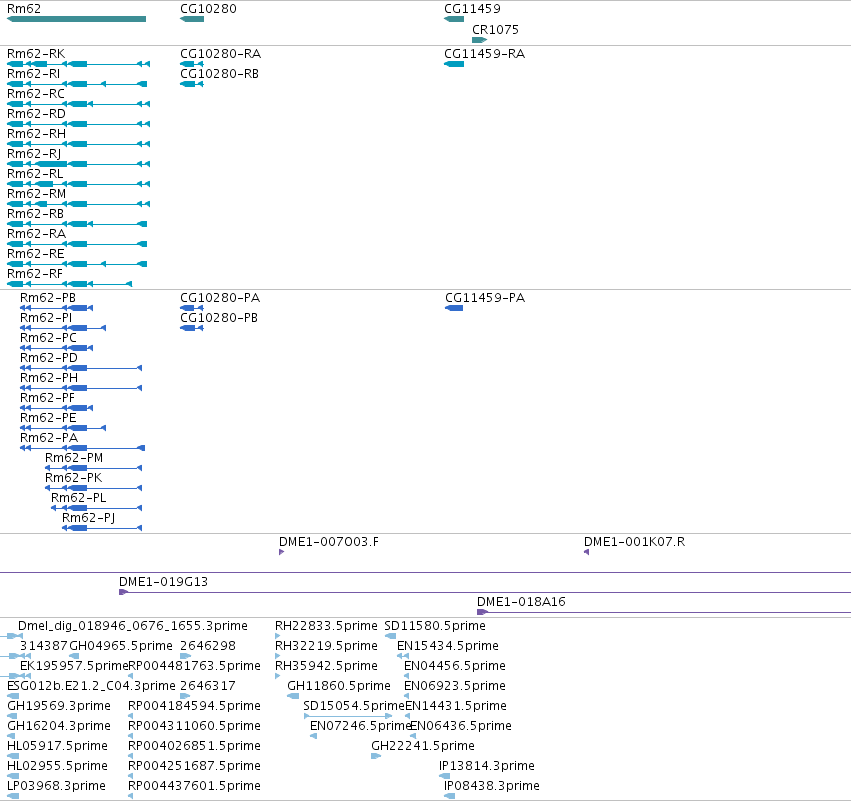Click the CG10280-PA protein label
The width and height of the screenshot is (851, 801).
point(220,298)
